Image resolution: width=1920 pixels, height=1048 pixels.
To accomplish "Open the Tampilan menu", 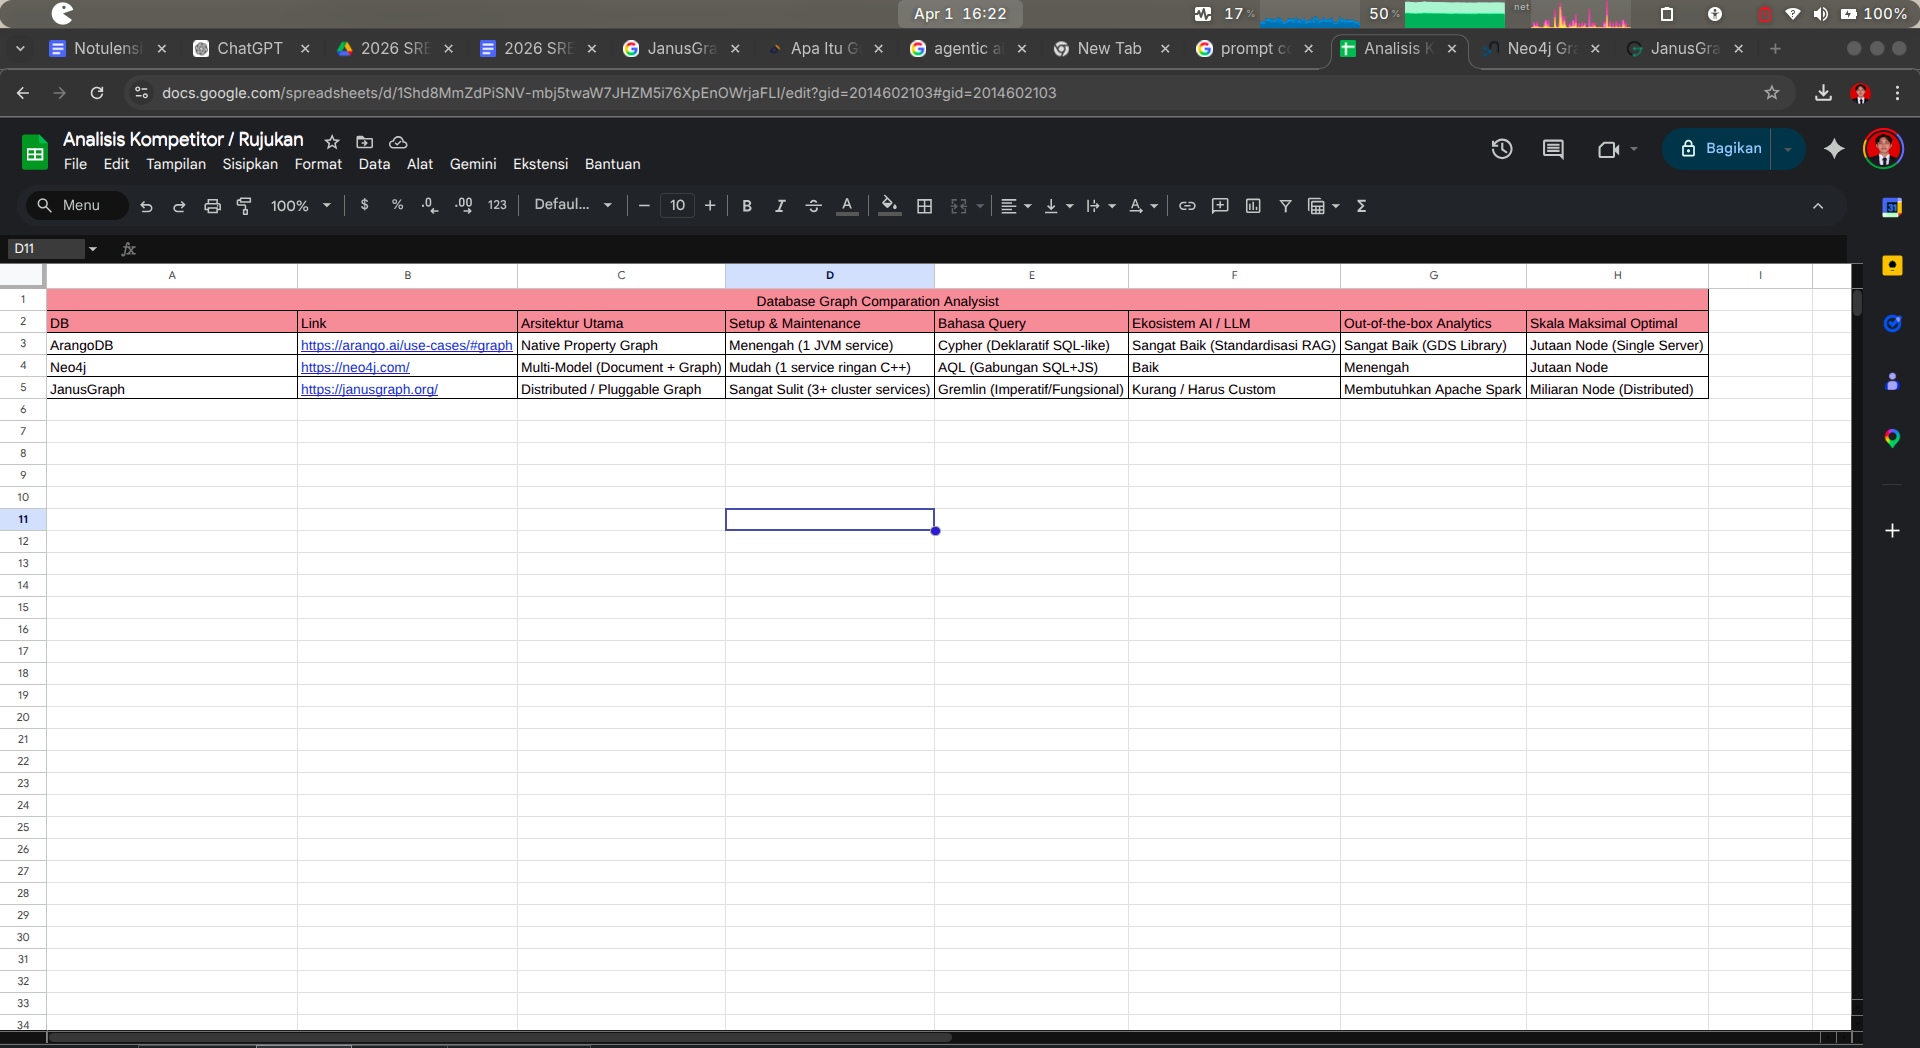I will click(176, 164).
